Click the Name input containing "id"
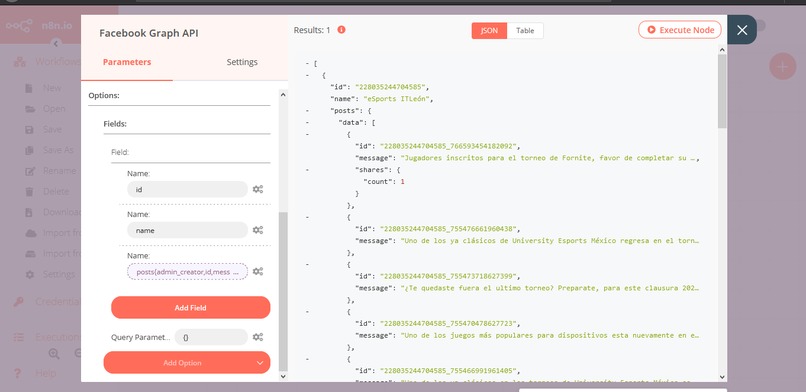The width and height of the screenshot is (806, 392). point(187,189)
